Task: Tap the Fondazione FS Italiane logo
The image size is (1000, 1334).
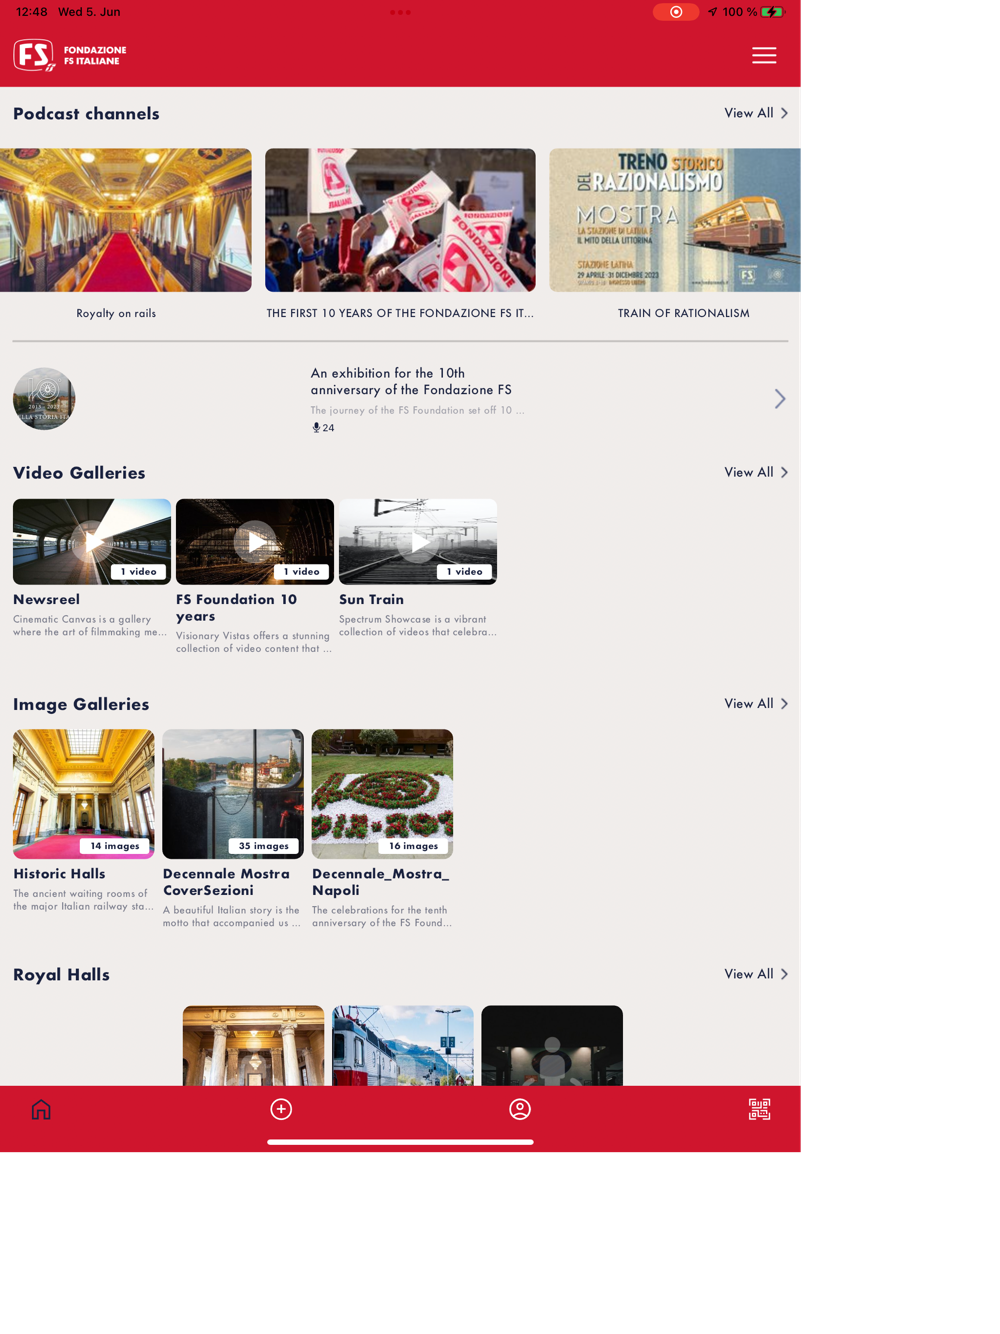Action: pos(70,55)
